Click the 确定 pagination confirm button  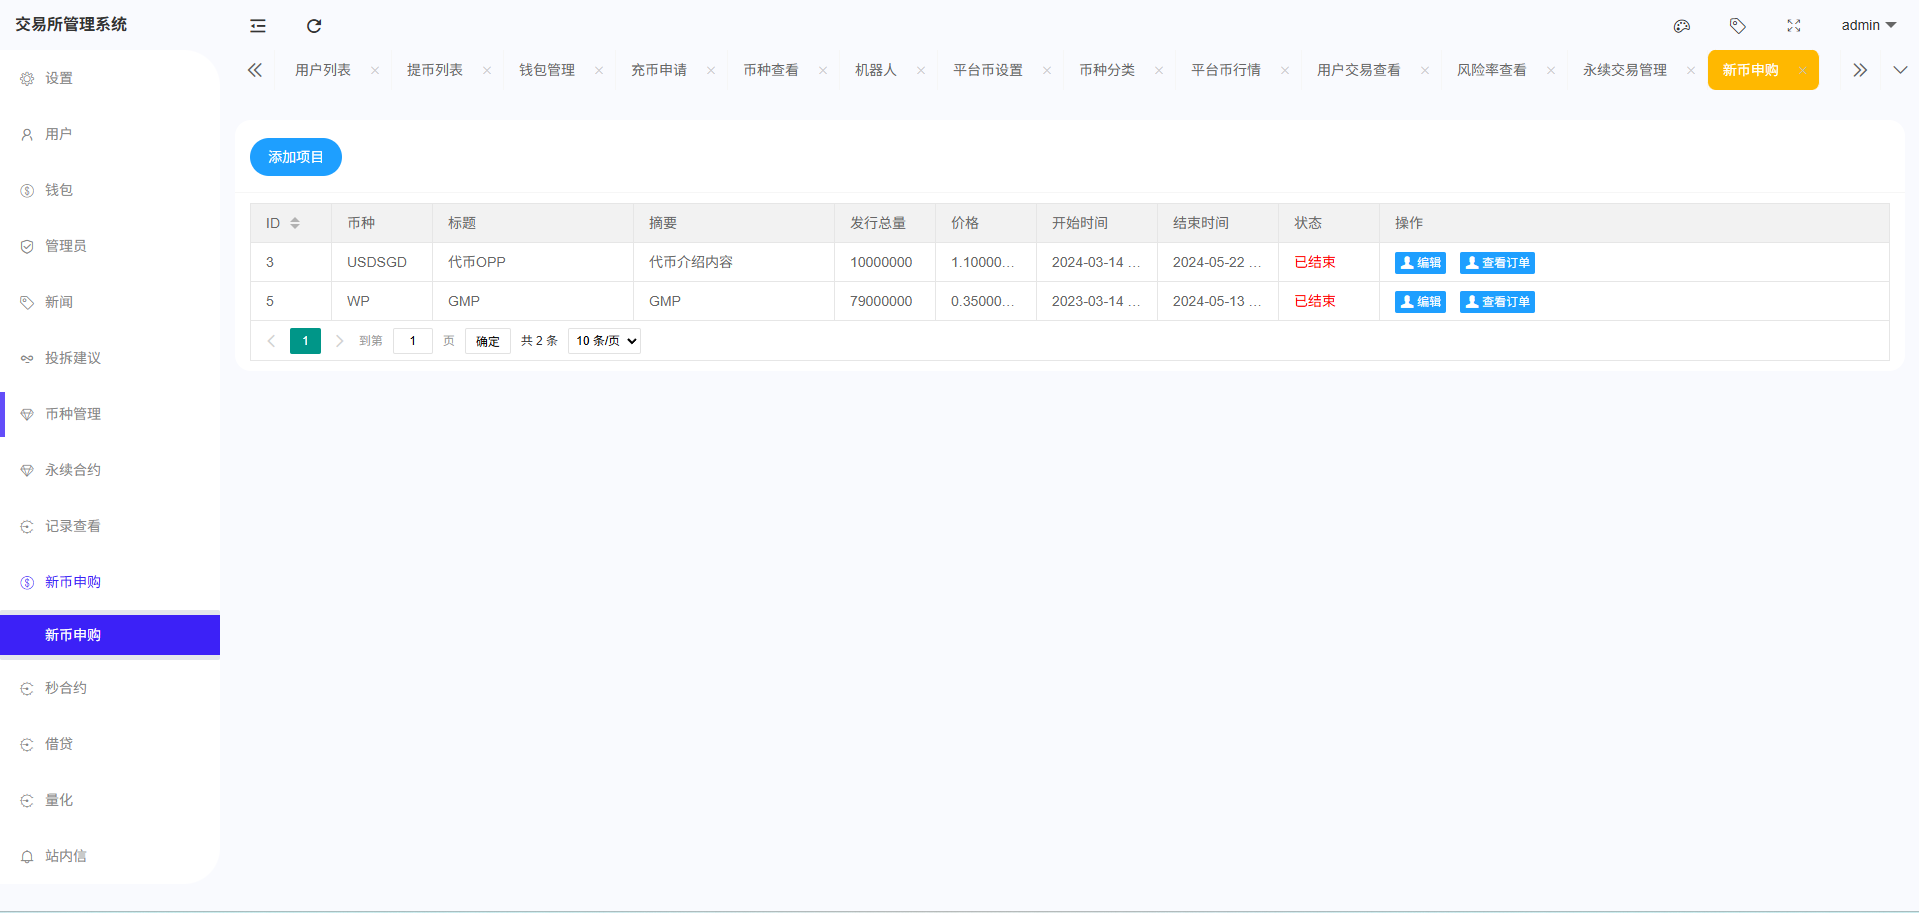coord(488,341)
